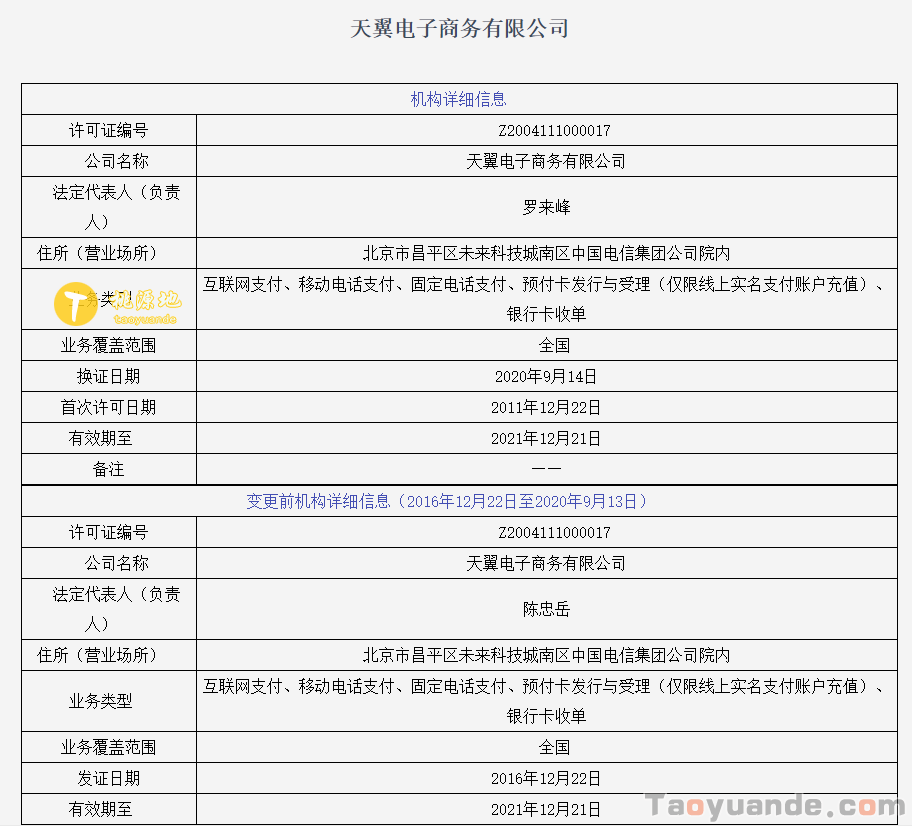Click the legal representative name 罗来峰
The image size is (912, 826).
(546, 207)
